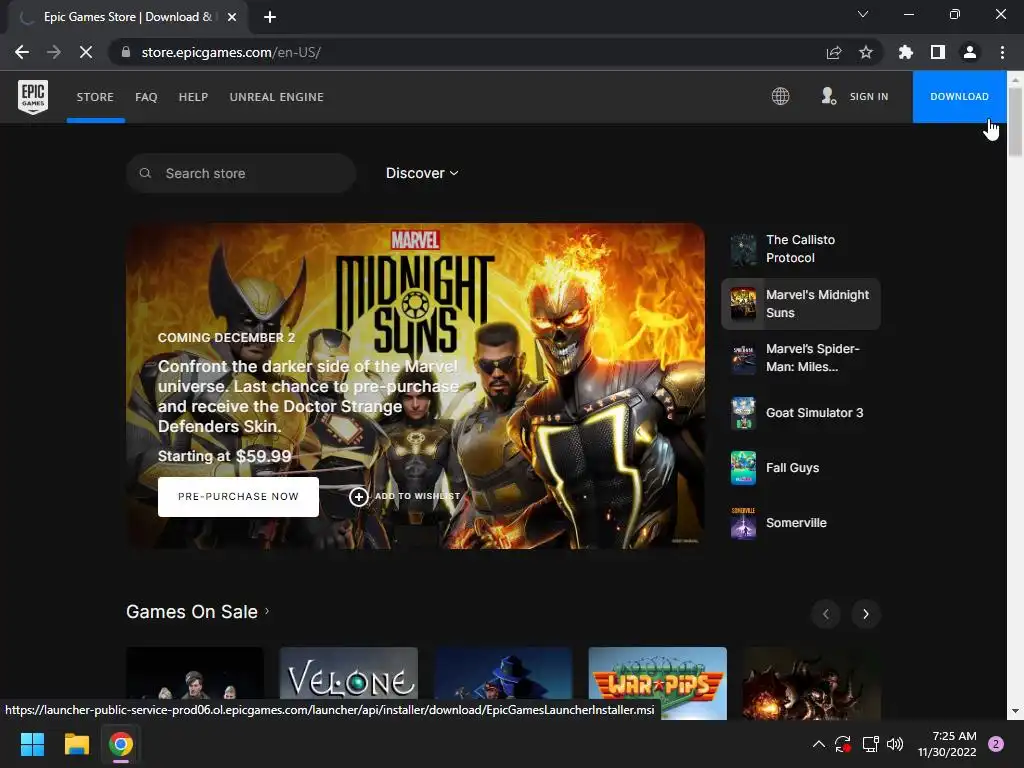
Task: Click the SIGN IN link
Action: (x=869, y=97)
